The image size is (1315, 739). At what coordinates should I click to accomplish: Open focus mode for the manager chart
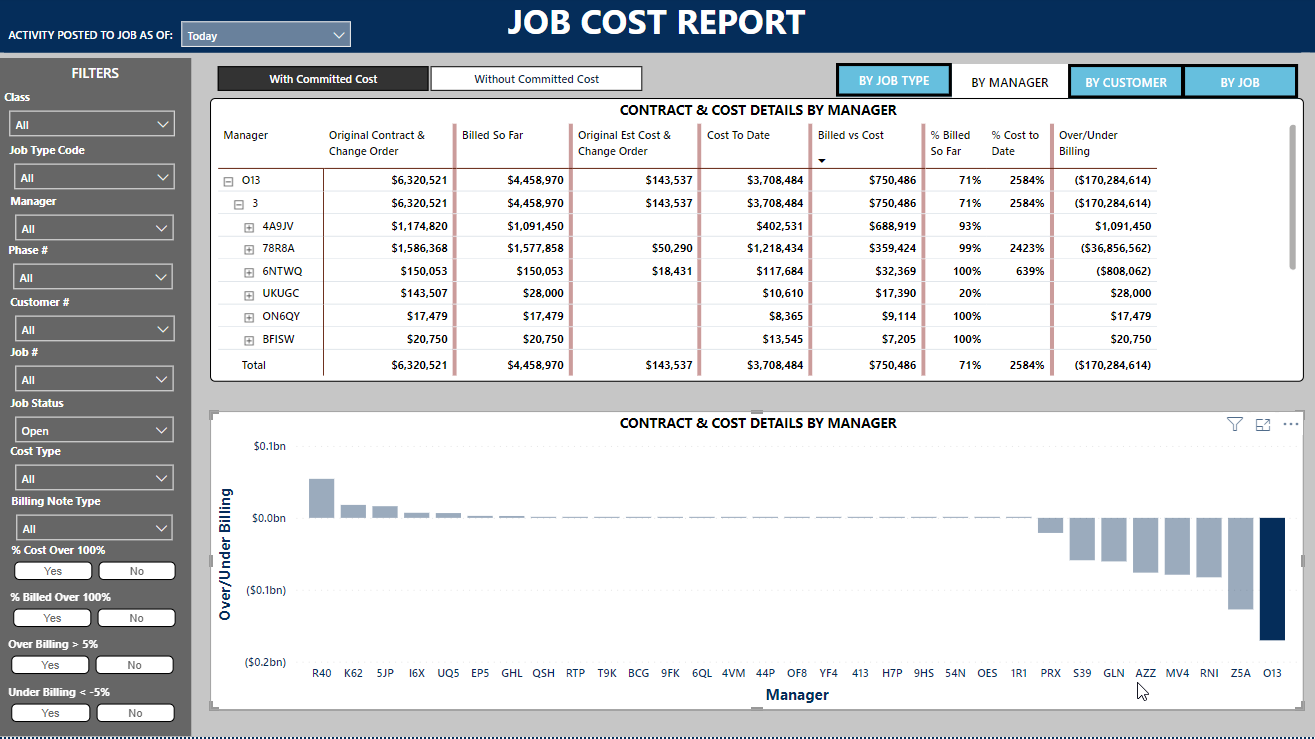1262,424
